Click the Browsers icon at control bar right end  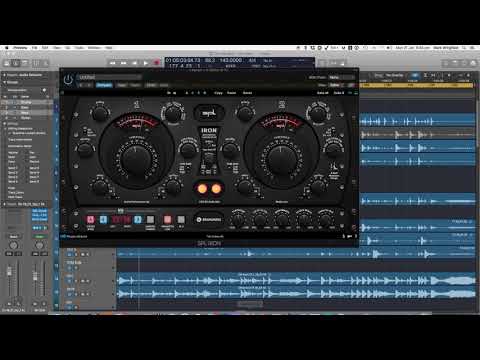tap(473, 63)
